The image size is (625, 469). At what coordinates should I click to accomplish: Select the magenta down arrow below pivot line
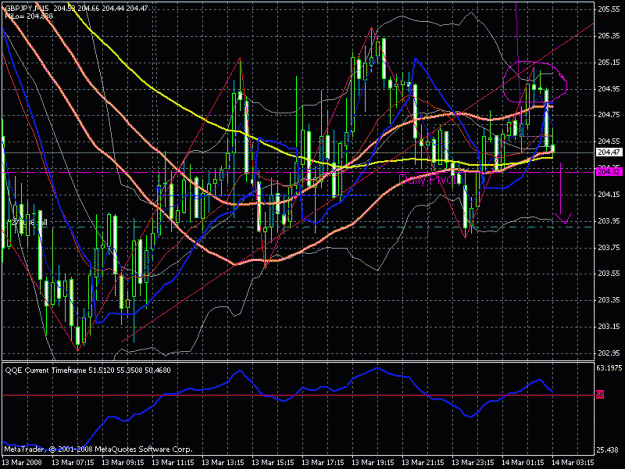[x=562, y=193]
